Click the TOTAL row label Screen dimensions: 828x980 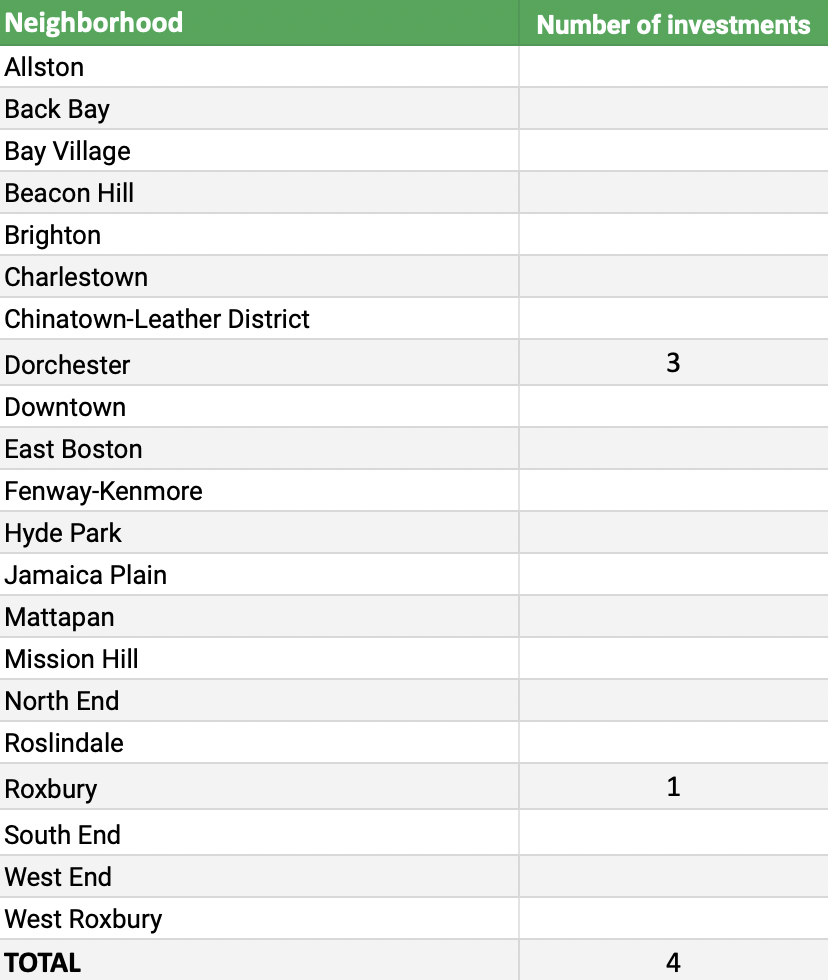pos(42,962)
